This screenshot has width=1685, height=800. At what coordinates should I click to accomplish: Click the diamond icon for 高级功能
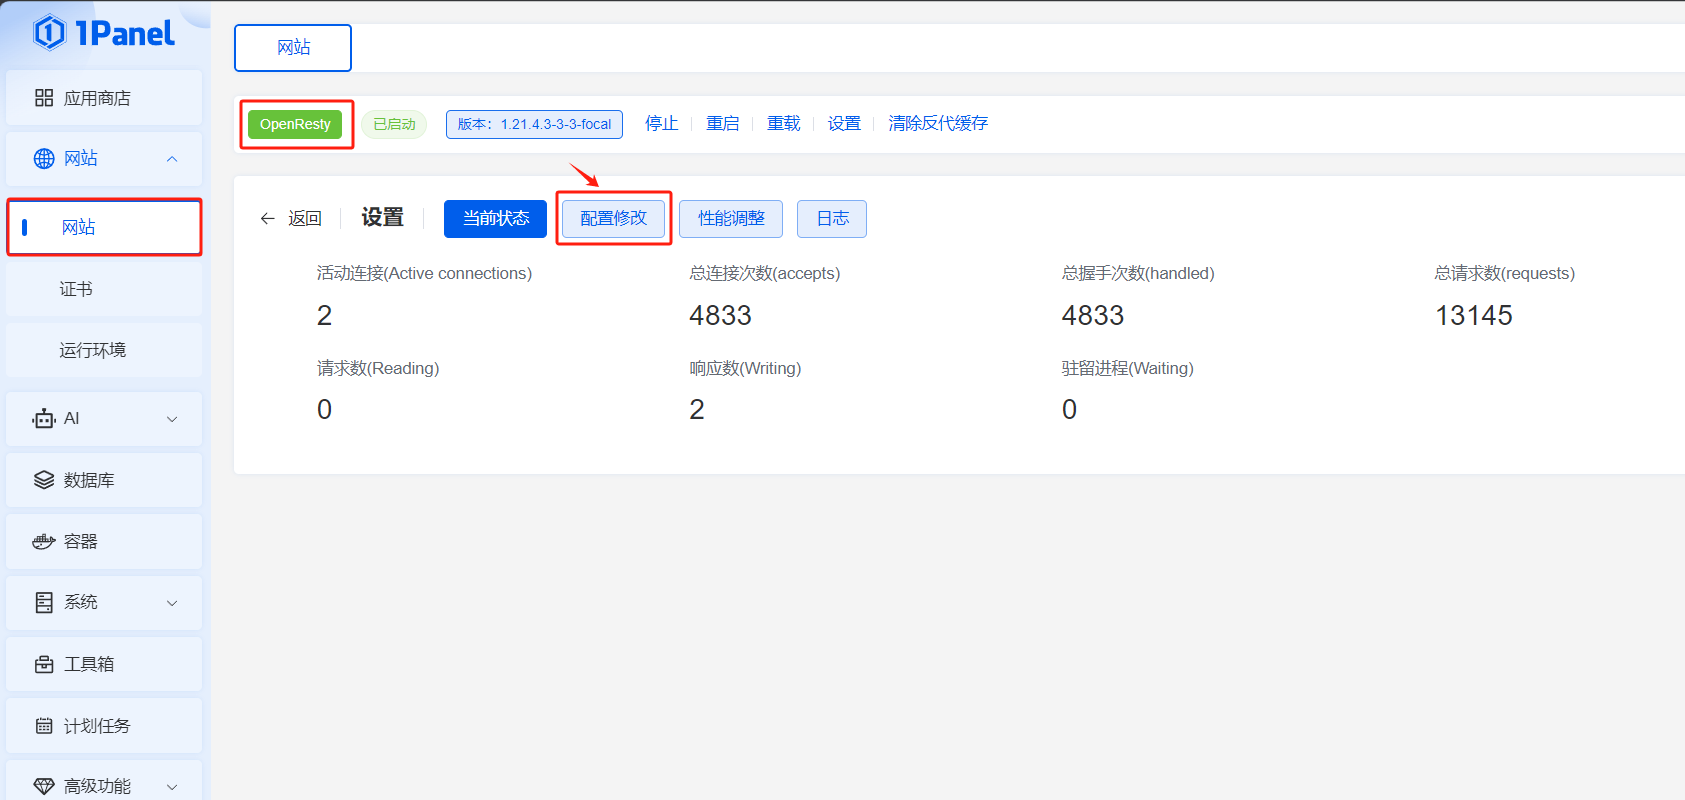(44, 787)
